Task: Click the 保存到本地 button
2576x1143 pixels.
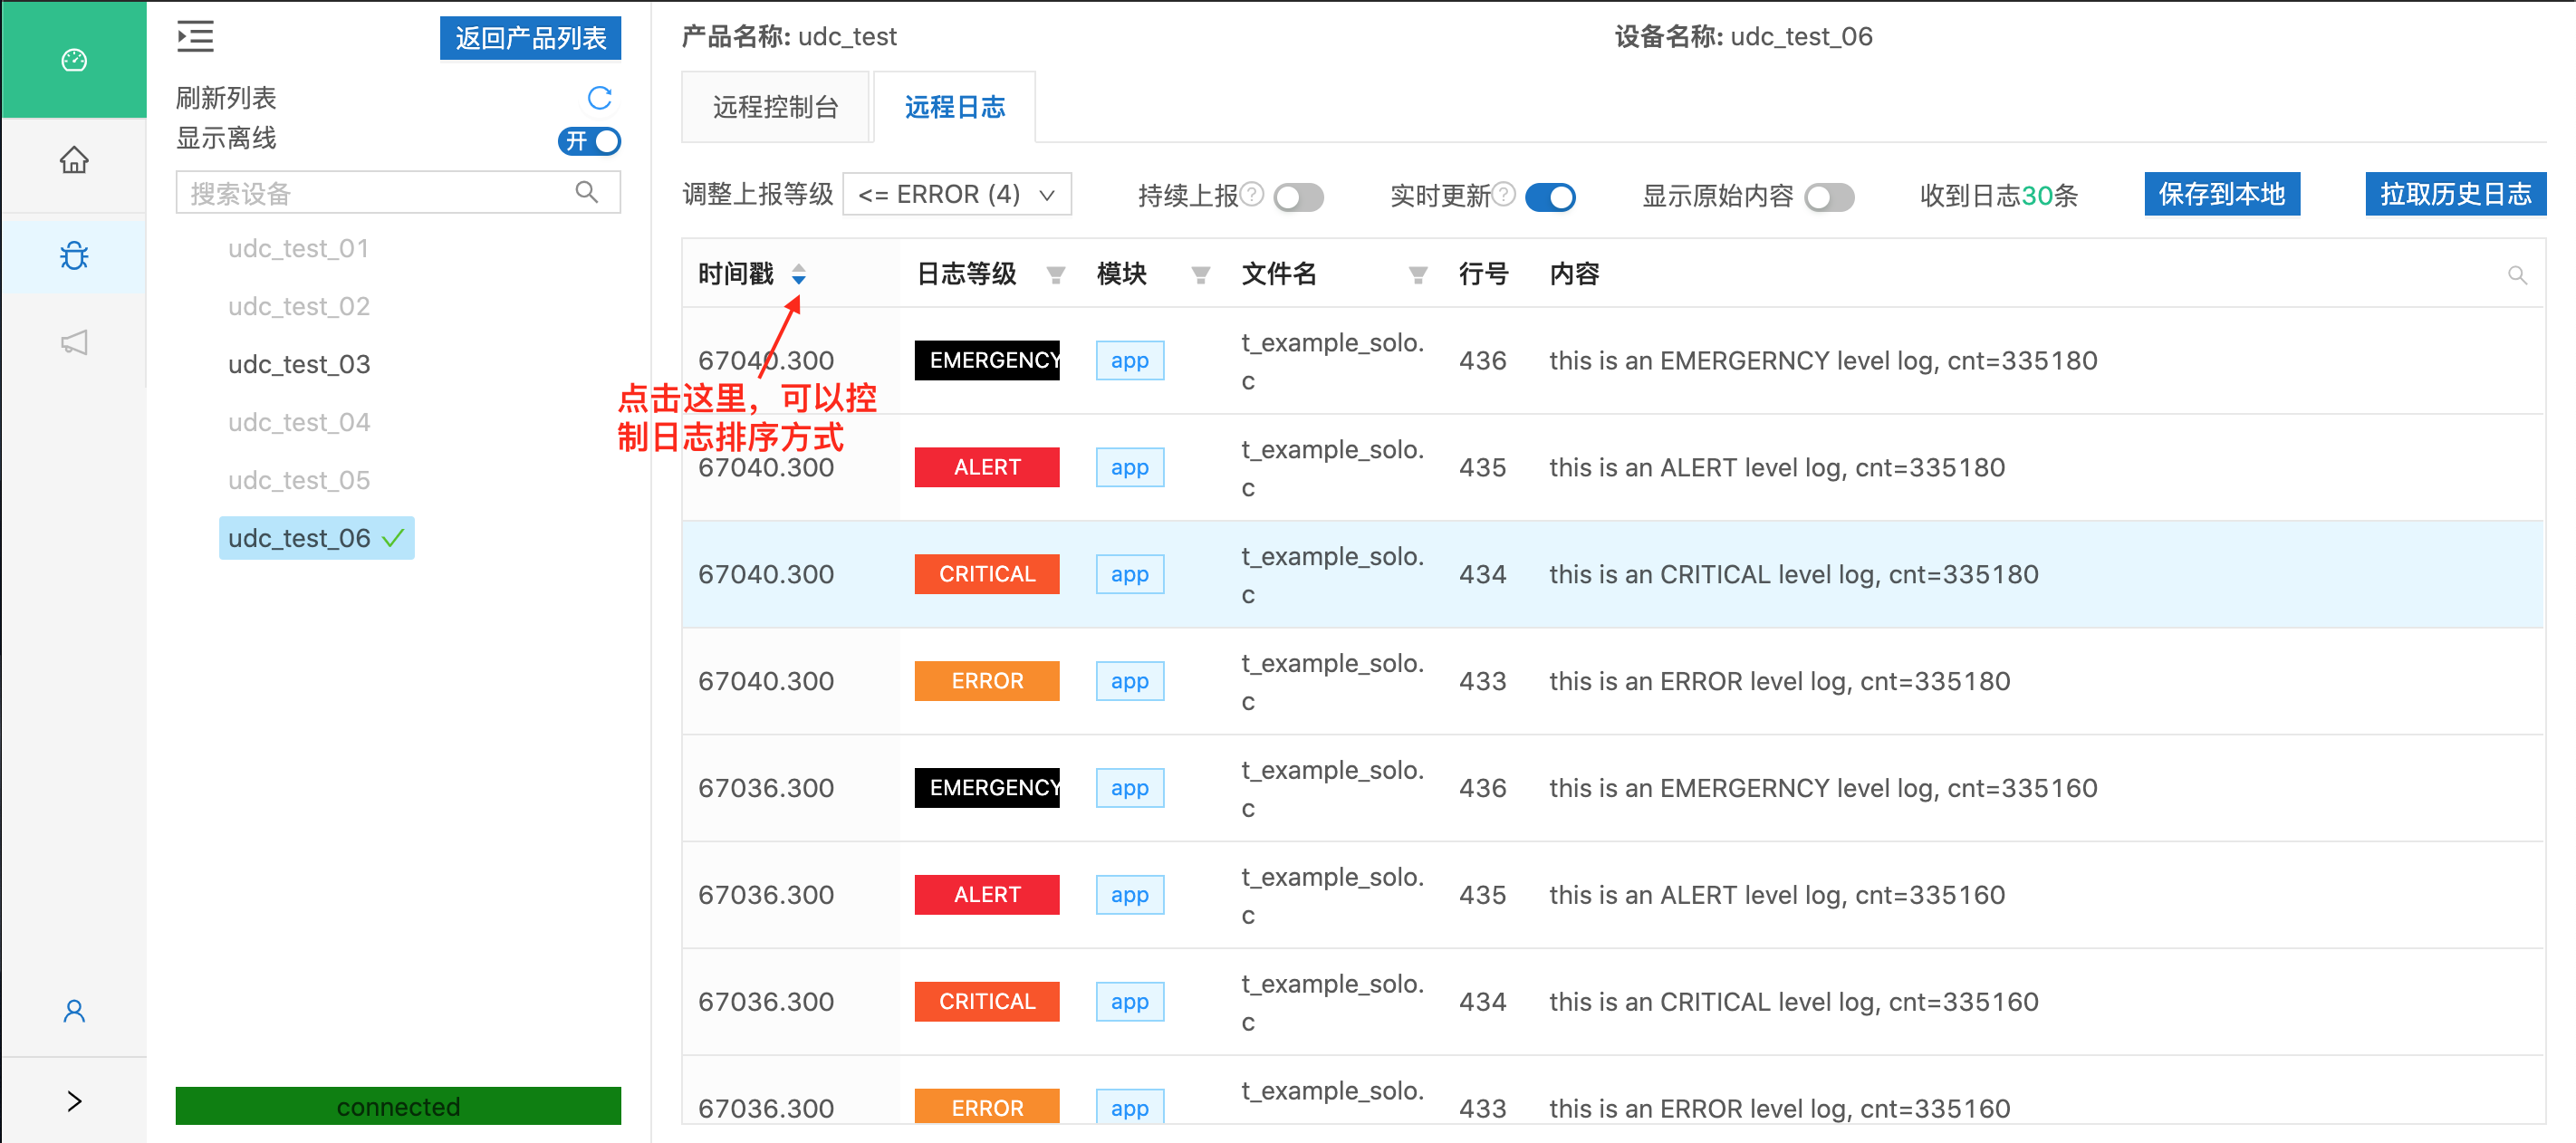Action: [x=2221, y=194]
